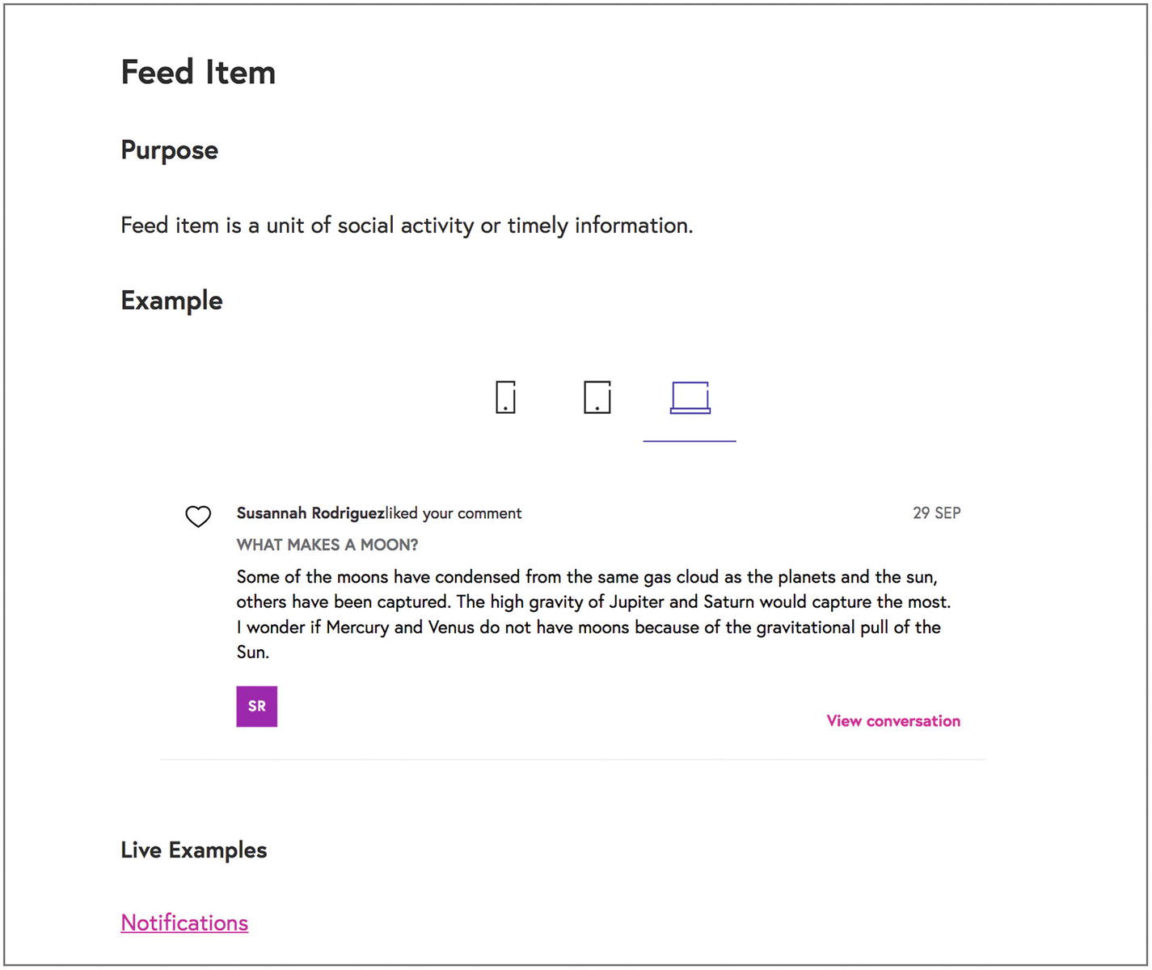Screen dimensions: 1152x970
Task: Click the moons comment body text
Action: coord(594,614)
